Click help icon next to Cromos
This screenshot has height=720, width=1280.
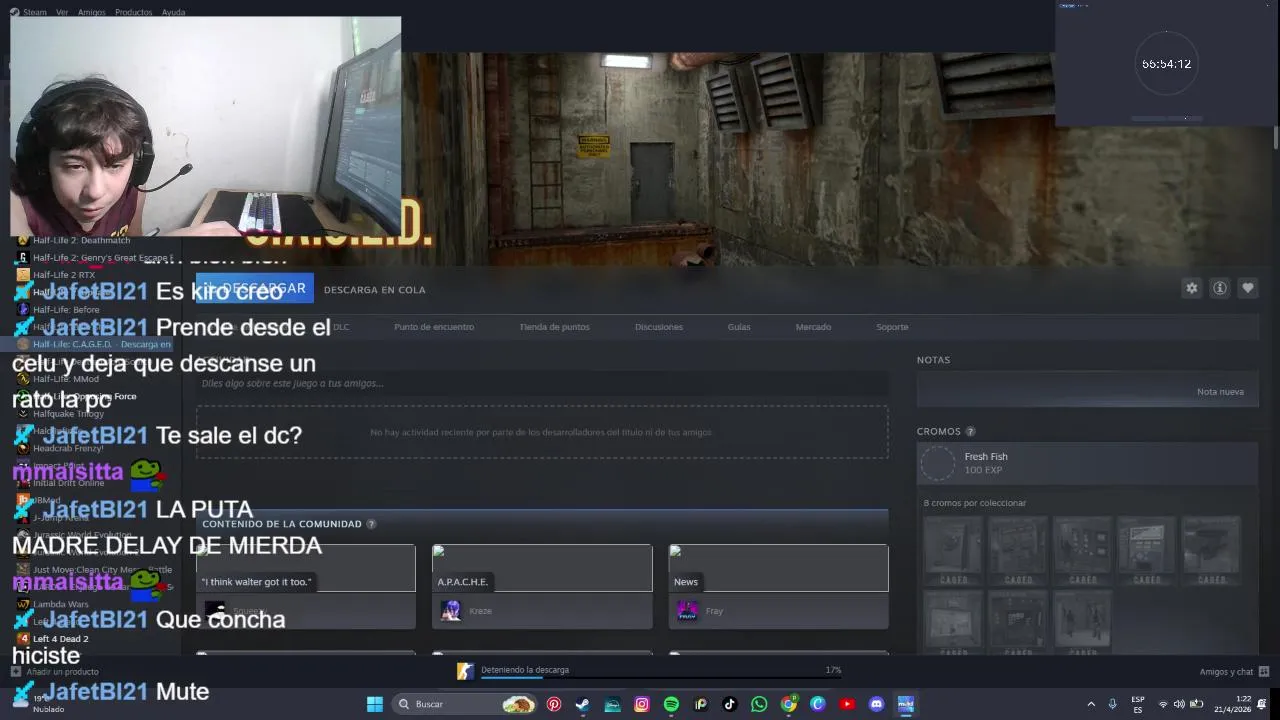pos(970,432)
